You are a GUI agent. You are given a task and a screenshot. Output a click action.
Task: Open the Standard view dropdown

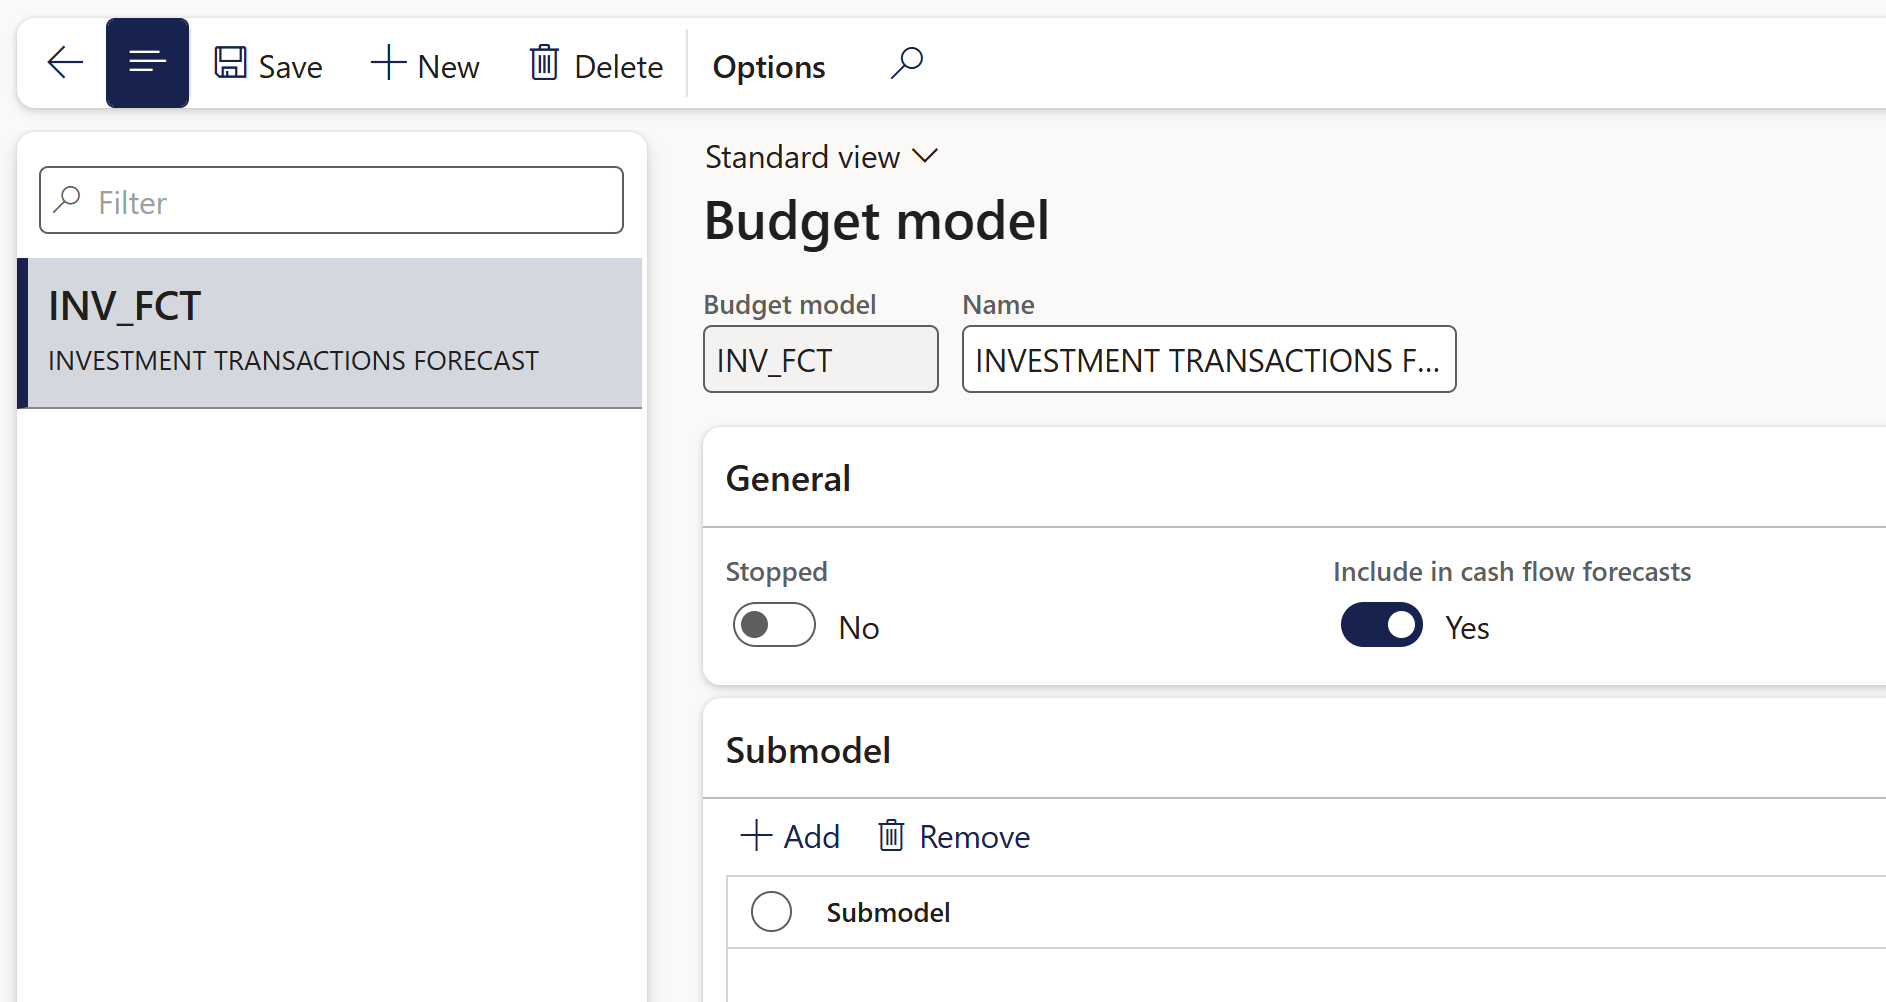pyautogui.click(x=821, y=157)
